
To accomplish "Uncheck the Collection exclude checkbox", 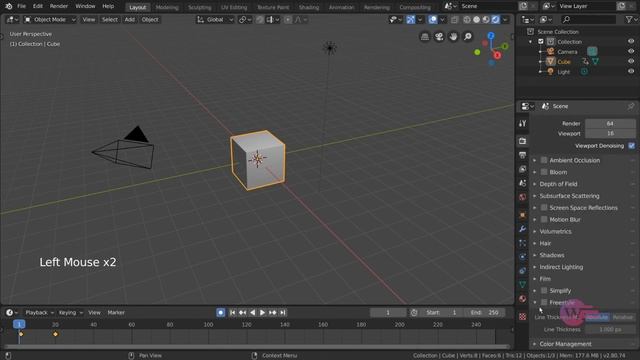I will pyautogui.click(x=541, y=42).
